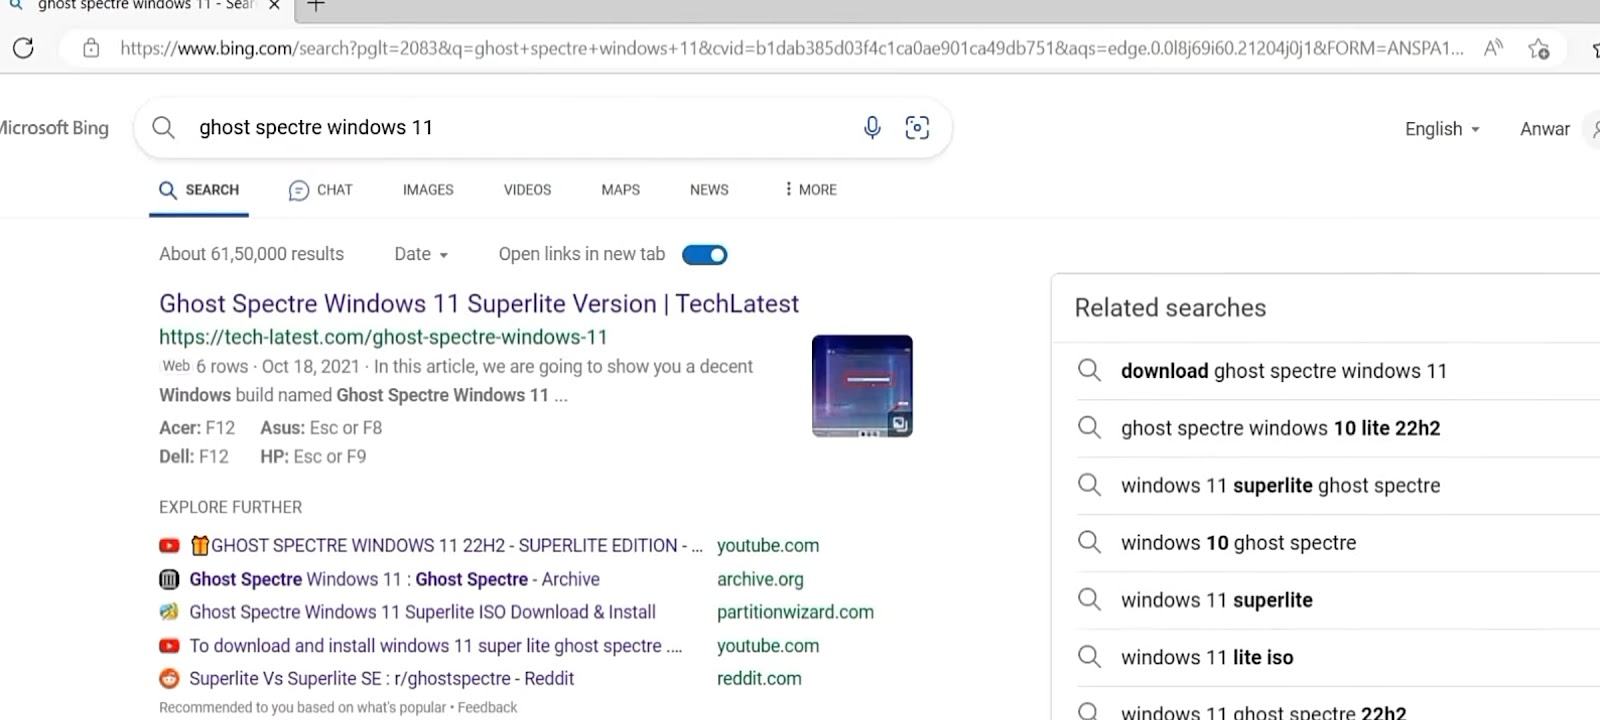This screenshot has height=720, width=1600.
Task: Switch to the IMAGES tab
Action: pyautogui.click(x=428, y=190)
